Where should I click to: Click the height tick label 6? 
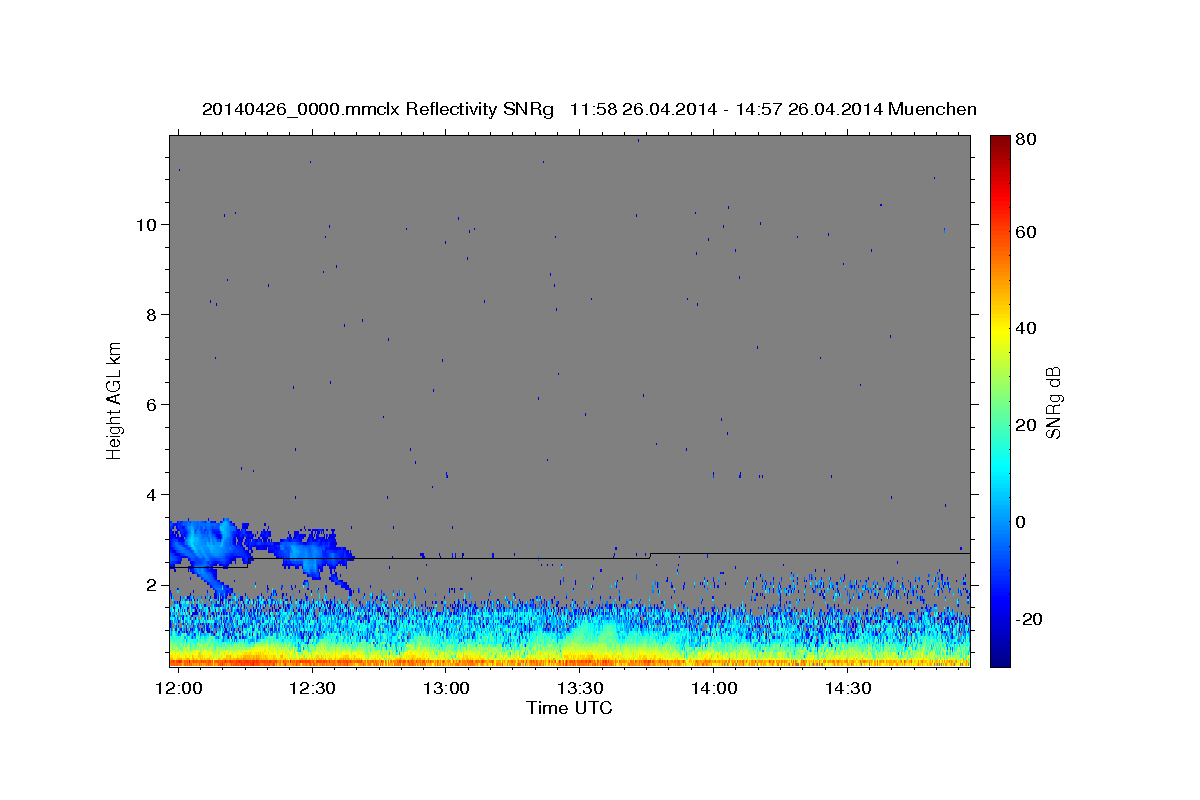coord(152,405)
